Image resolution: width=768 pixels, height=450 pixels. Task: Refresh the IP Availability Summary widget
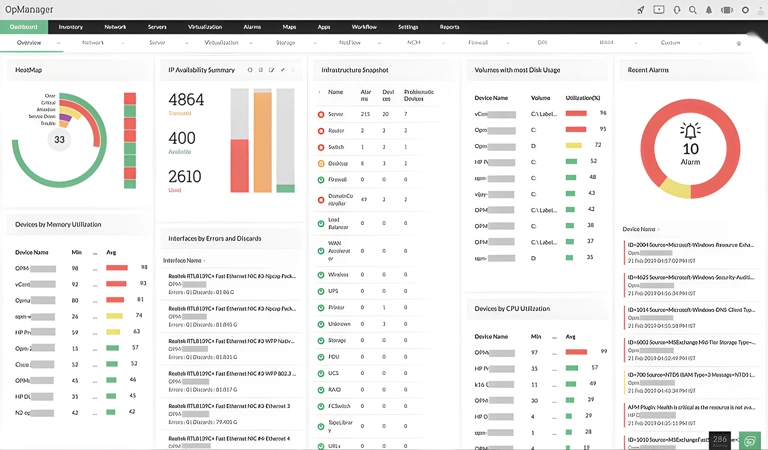tap(250, 70)
